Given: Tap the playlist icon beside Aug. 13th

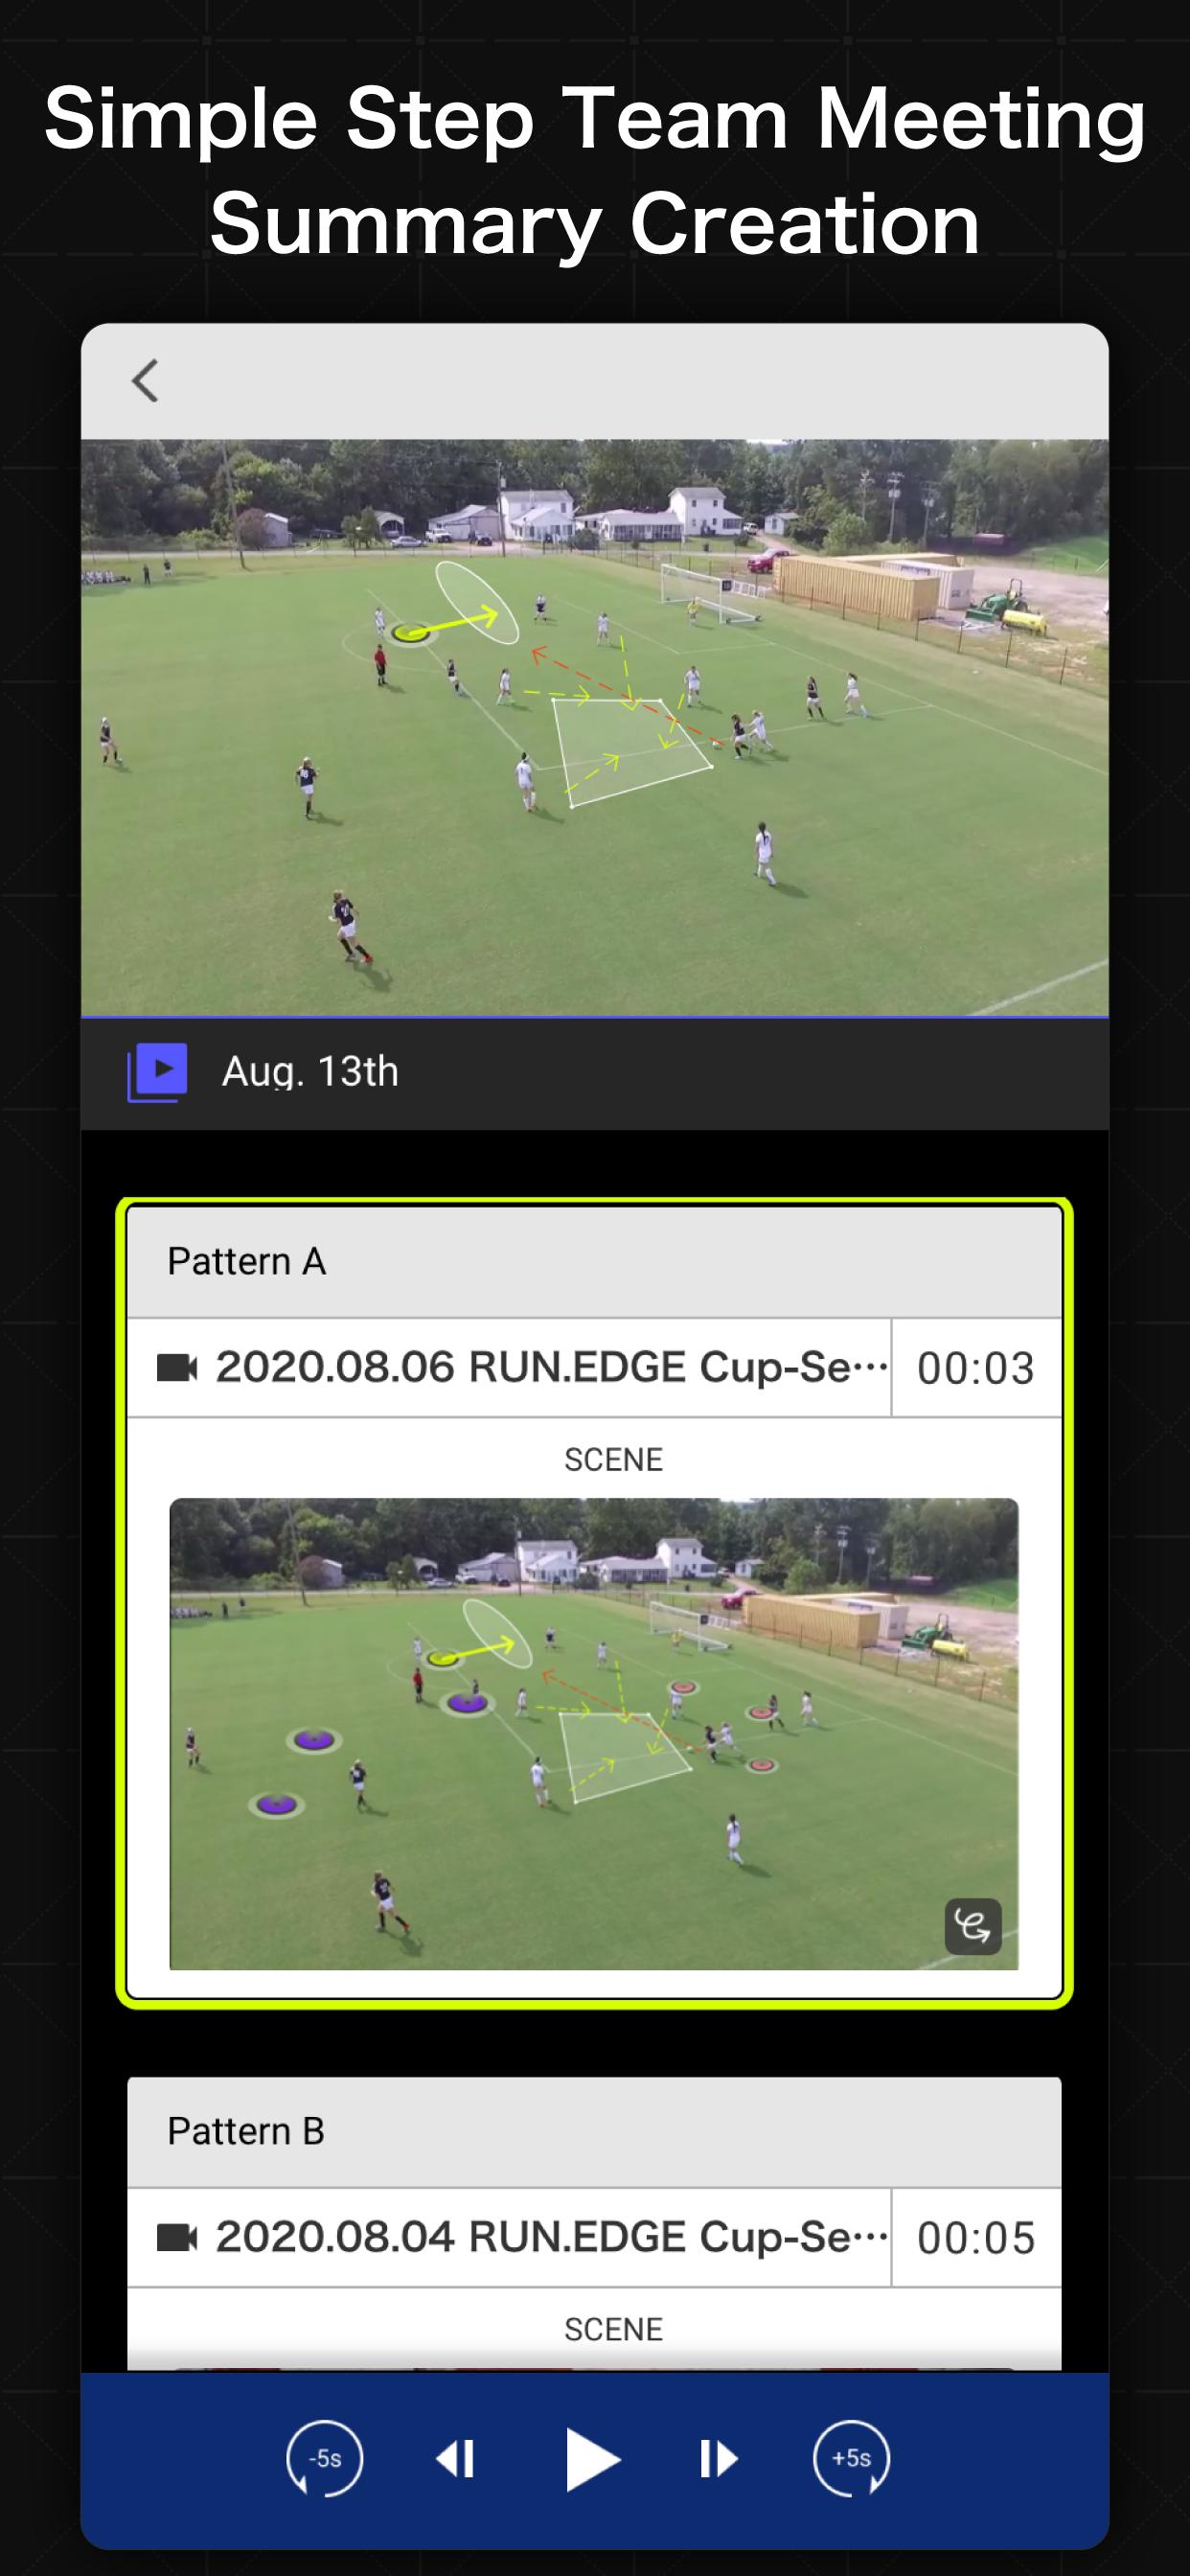Looking at the screenshot, I should (x=157, y=1072).
